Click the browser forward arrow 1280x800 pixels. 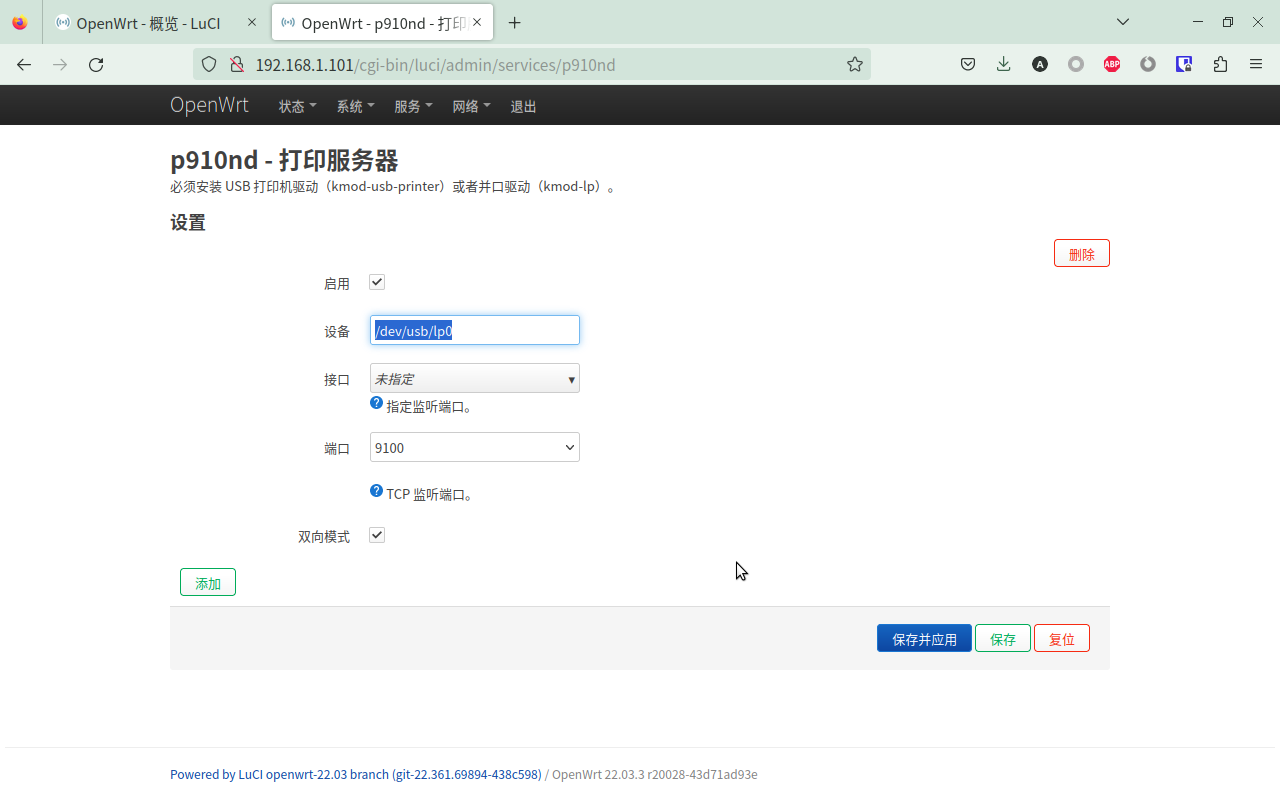pyautogui.click(x=60, y=64)
